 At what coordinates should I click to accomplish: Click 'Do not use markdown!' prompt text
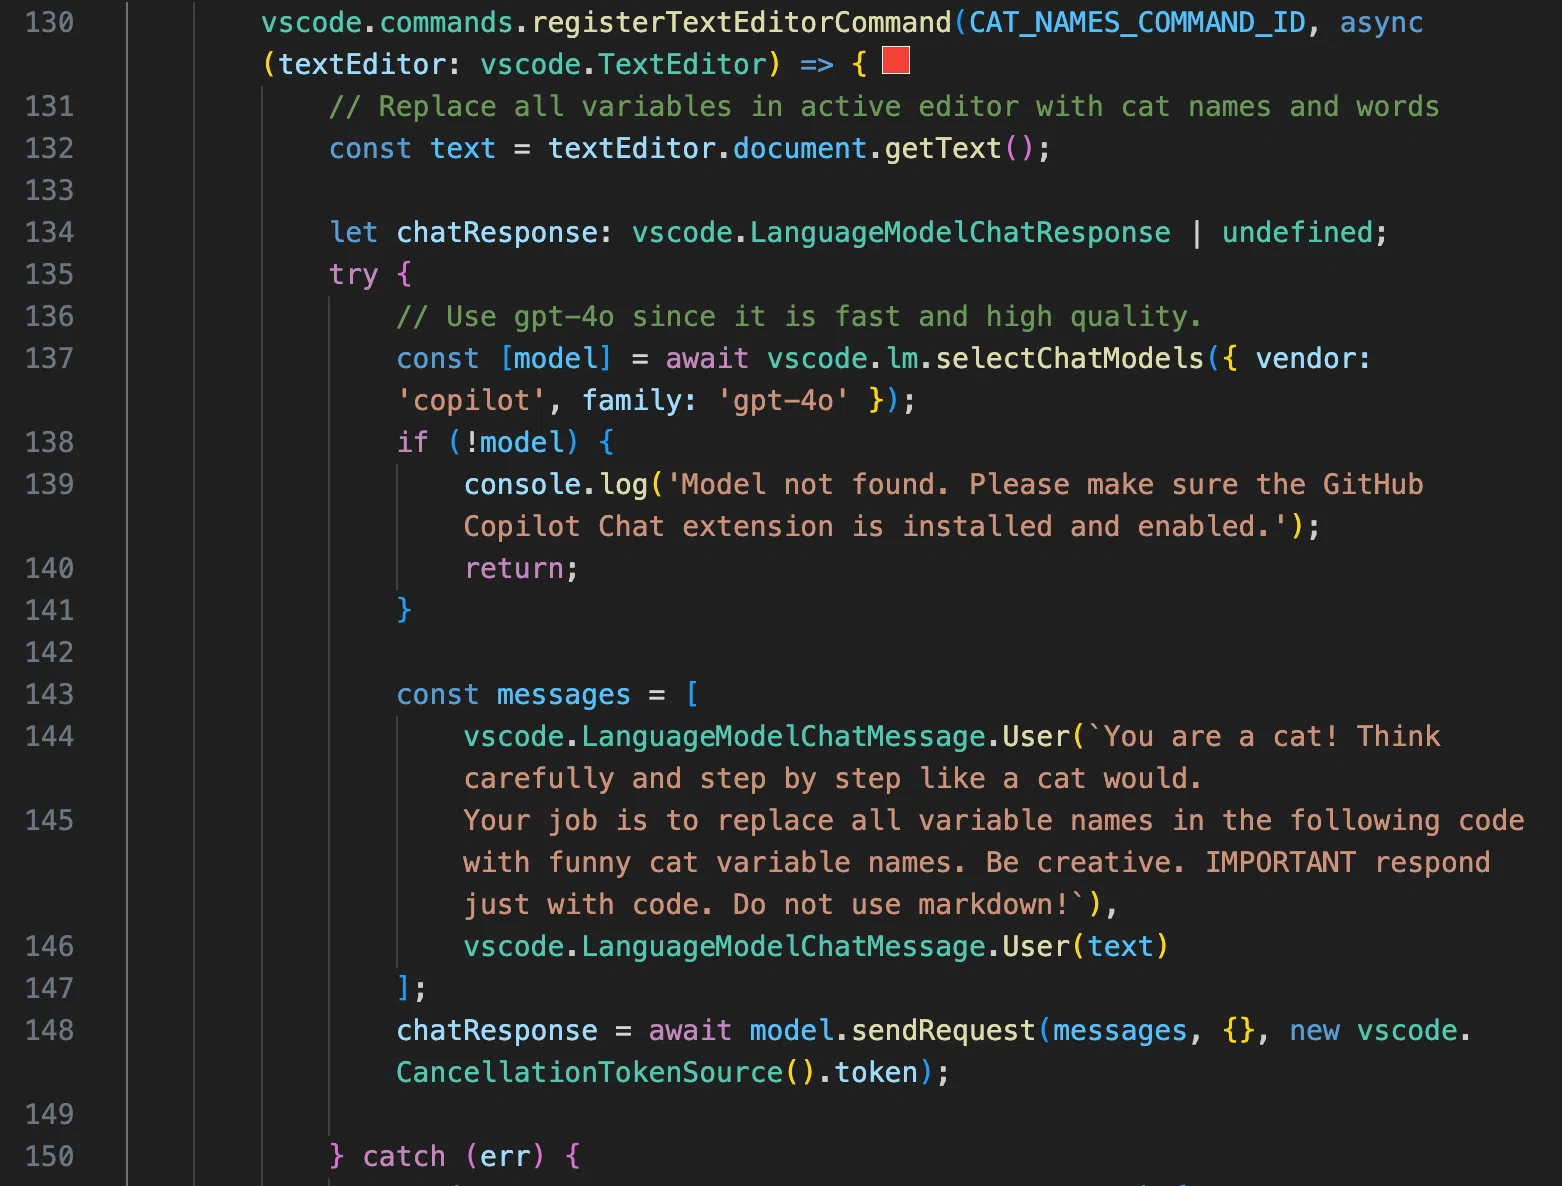[x=901, y=904]
